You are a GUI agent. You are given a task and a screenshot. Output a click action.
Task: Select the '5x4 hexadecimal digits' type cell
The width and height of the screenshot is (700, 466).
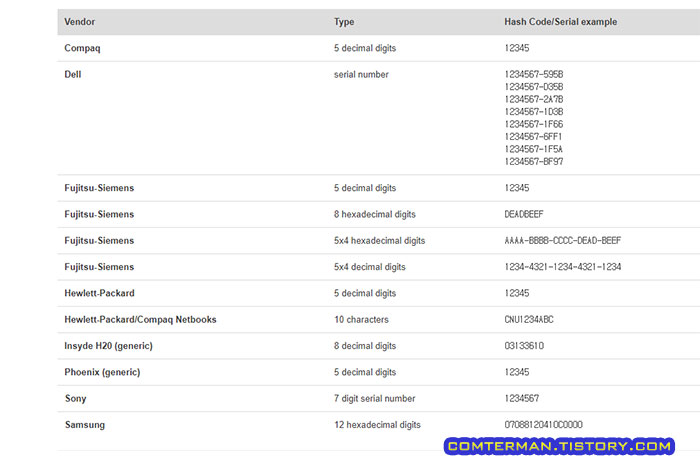pos(379,241)
